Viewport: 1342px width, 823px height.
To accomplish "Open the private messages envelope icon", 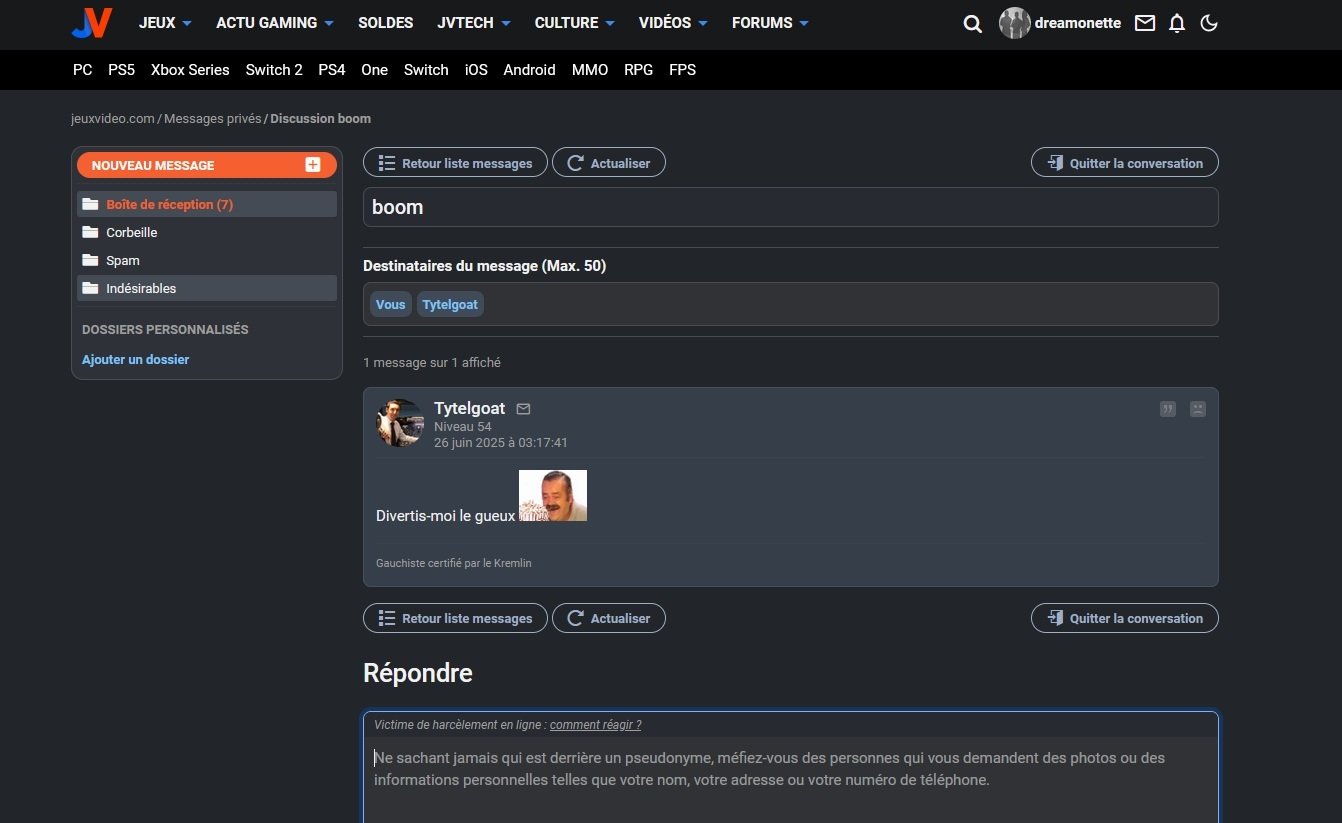I will (x=1145, y=23).
